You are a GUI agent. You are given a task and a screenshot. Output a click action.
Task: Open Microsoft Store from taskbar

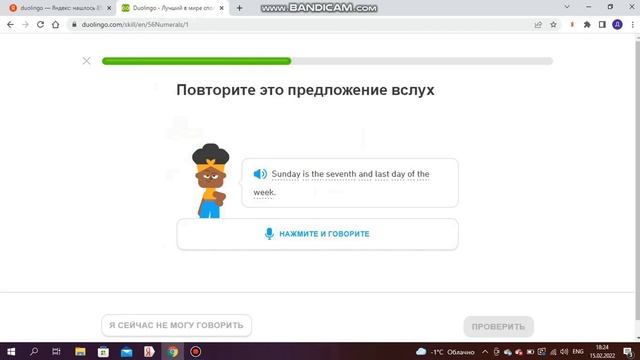tap(103, 351)
